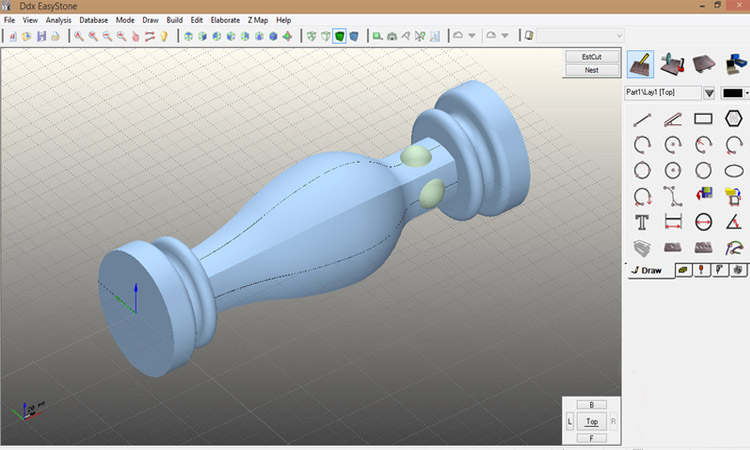Select the Parallel line tool
The height and width of the screenshot is (450, 750).
pyautogui.click(x=673, y=119)
